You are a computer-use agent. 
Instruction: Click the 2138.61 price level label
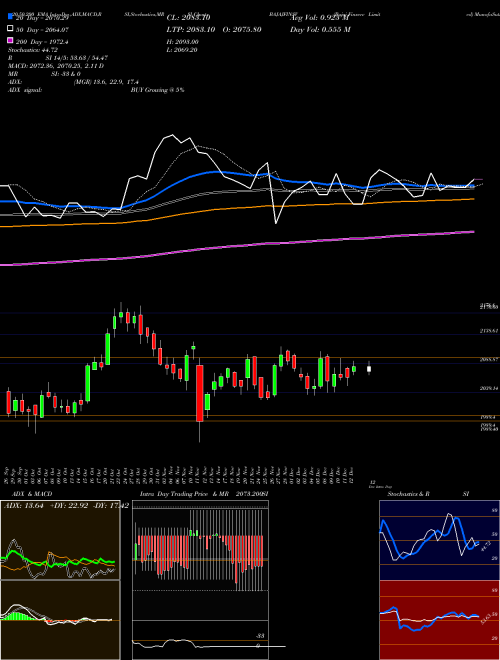tap(489, 331)
